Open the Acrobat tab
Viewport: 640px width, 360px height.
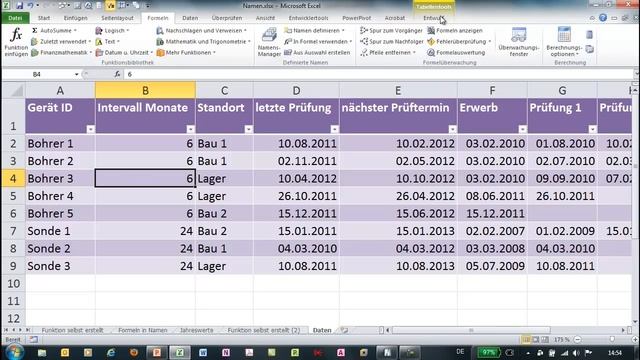click(395, 18)
